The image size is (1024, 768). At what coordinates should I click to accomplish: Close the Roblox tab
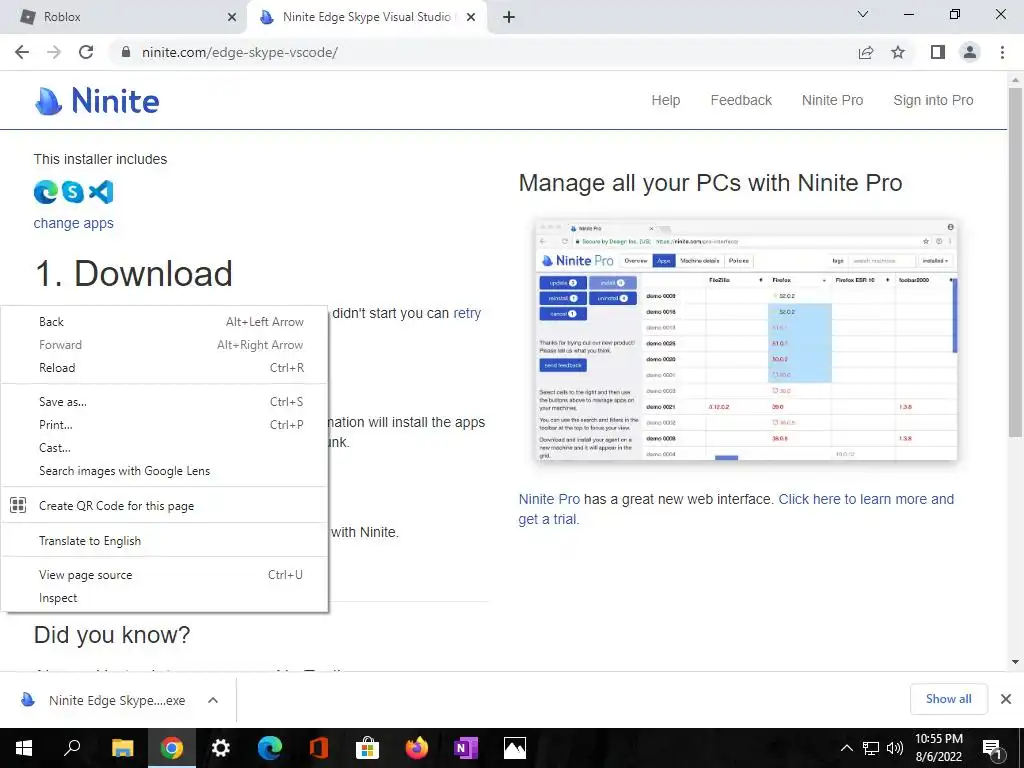(231, 18)
